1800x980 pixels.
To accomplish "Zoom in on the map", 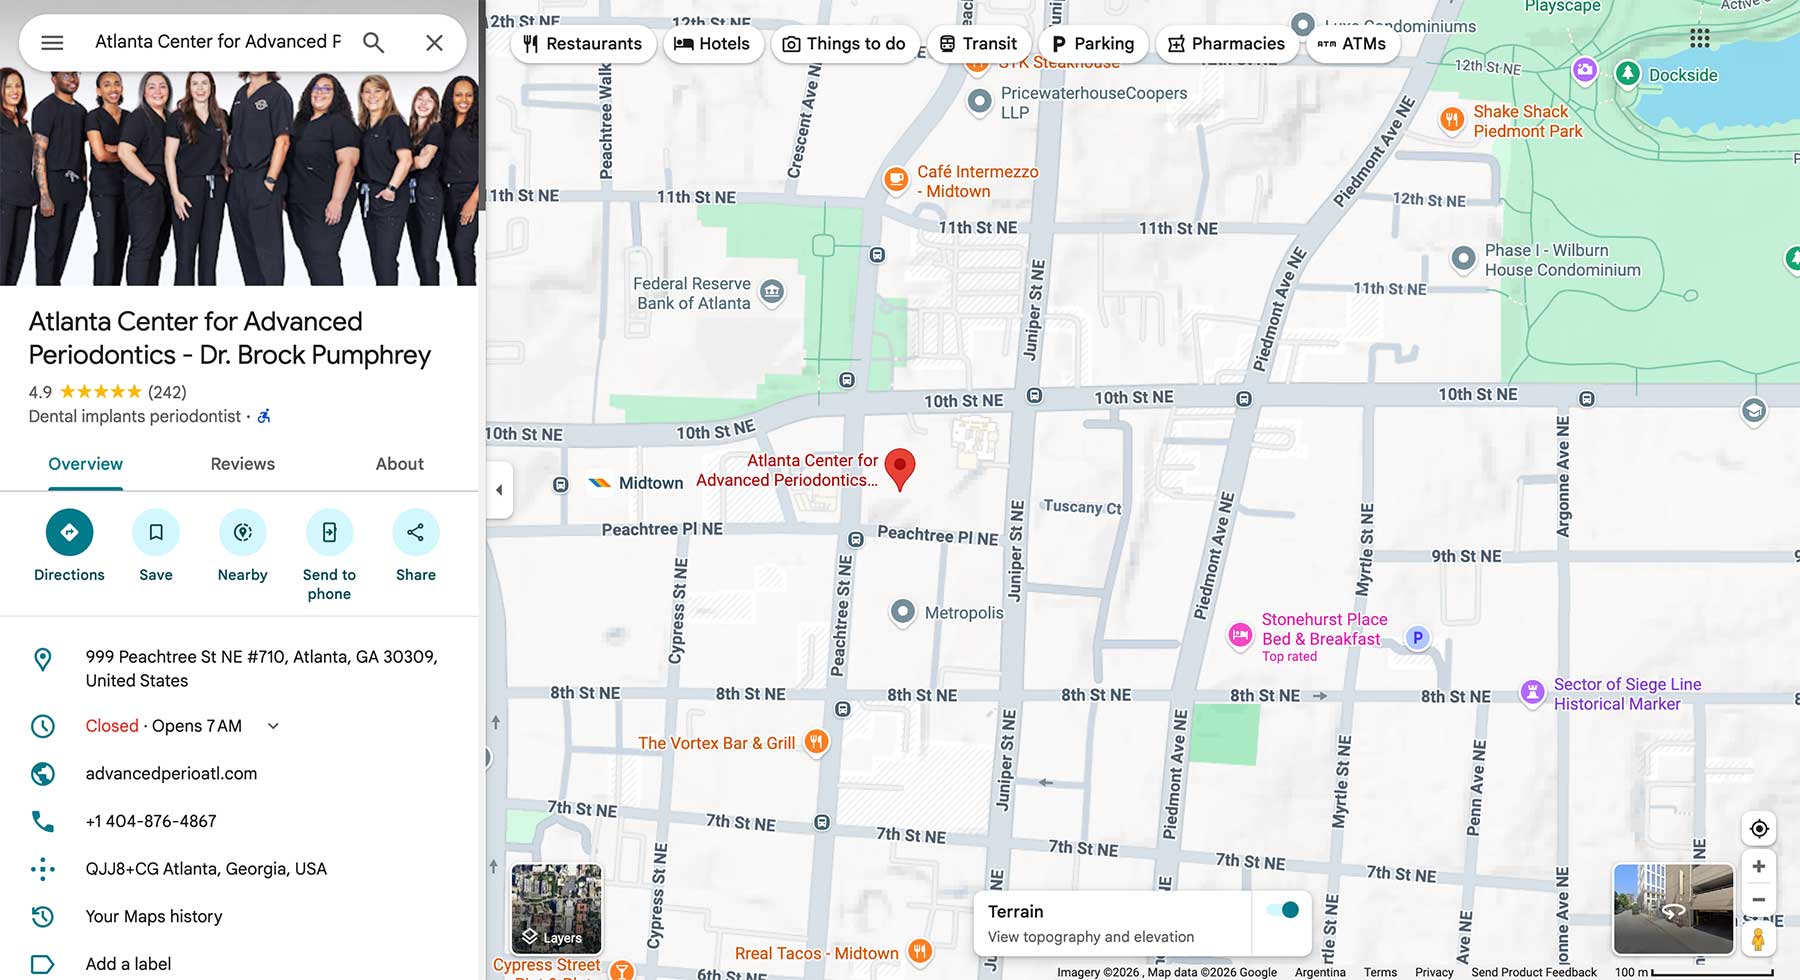I will pyautogui.click(x=1758, y=866).
